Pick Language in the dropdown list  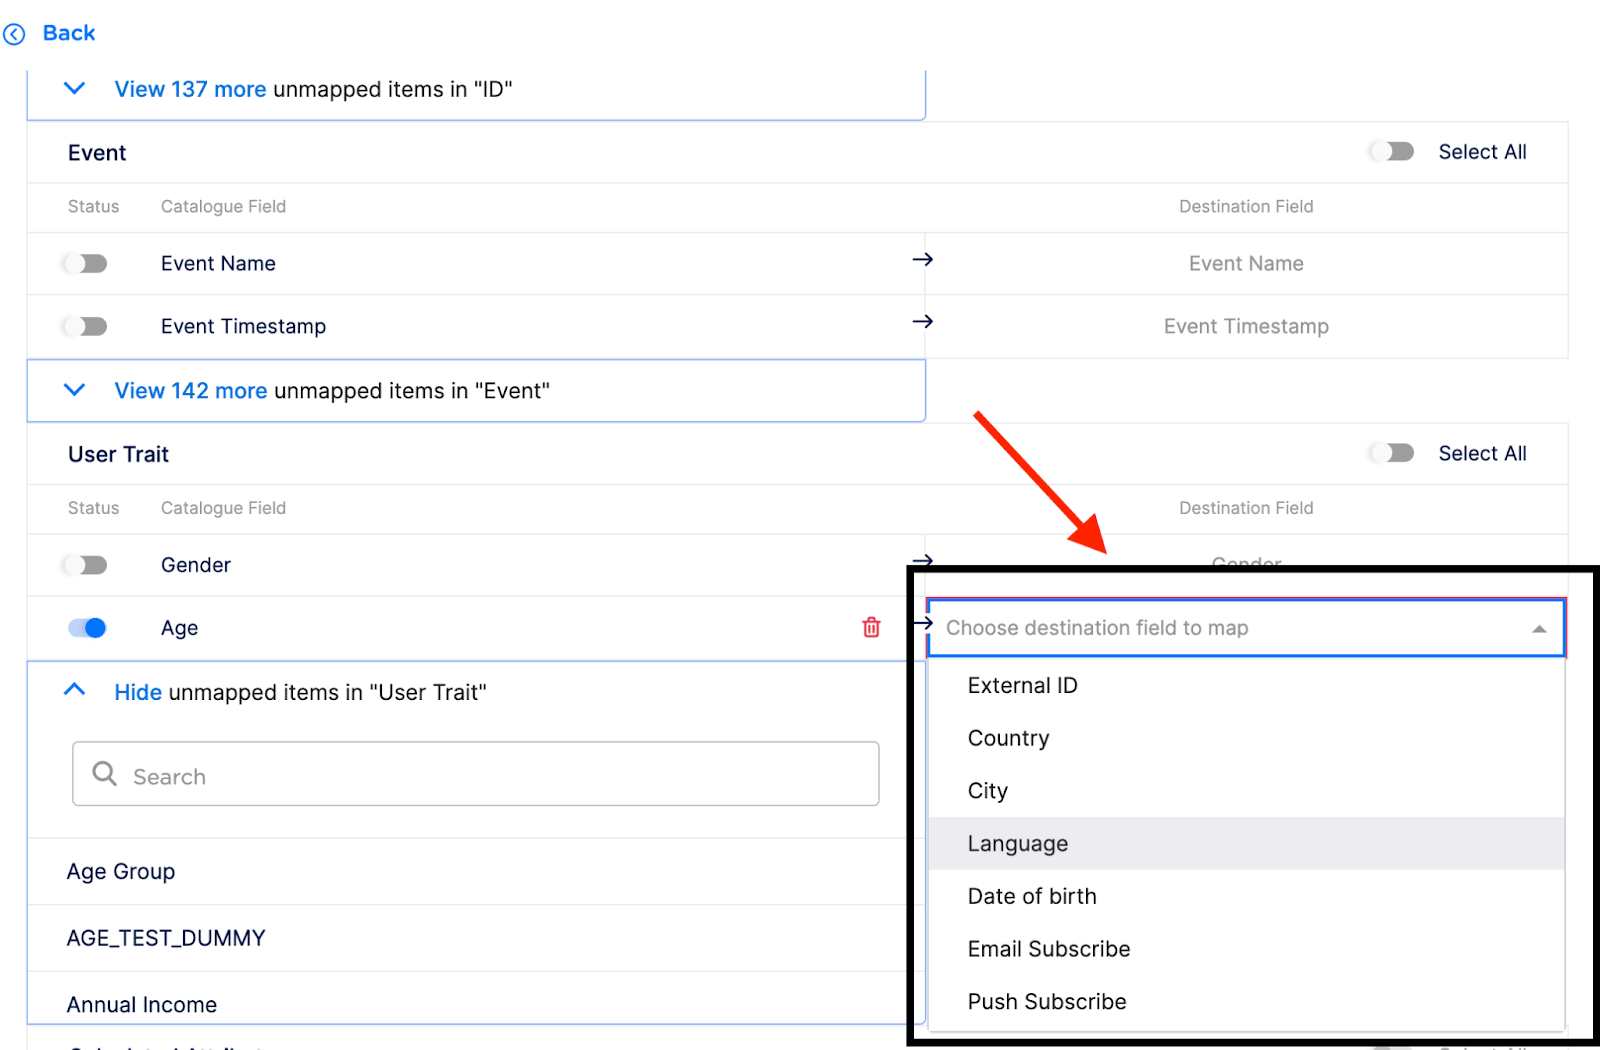[x=1017, y=844]
